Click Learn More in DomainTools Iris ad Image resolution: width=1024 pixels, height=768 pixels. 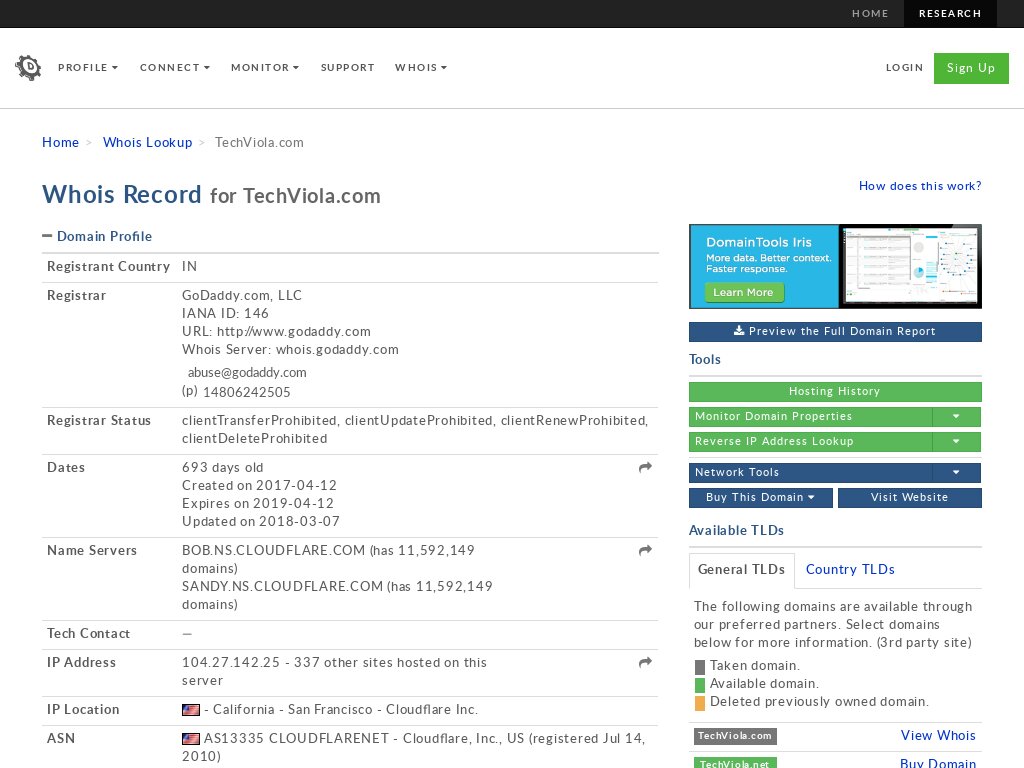744,293
